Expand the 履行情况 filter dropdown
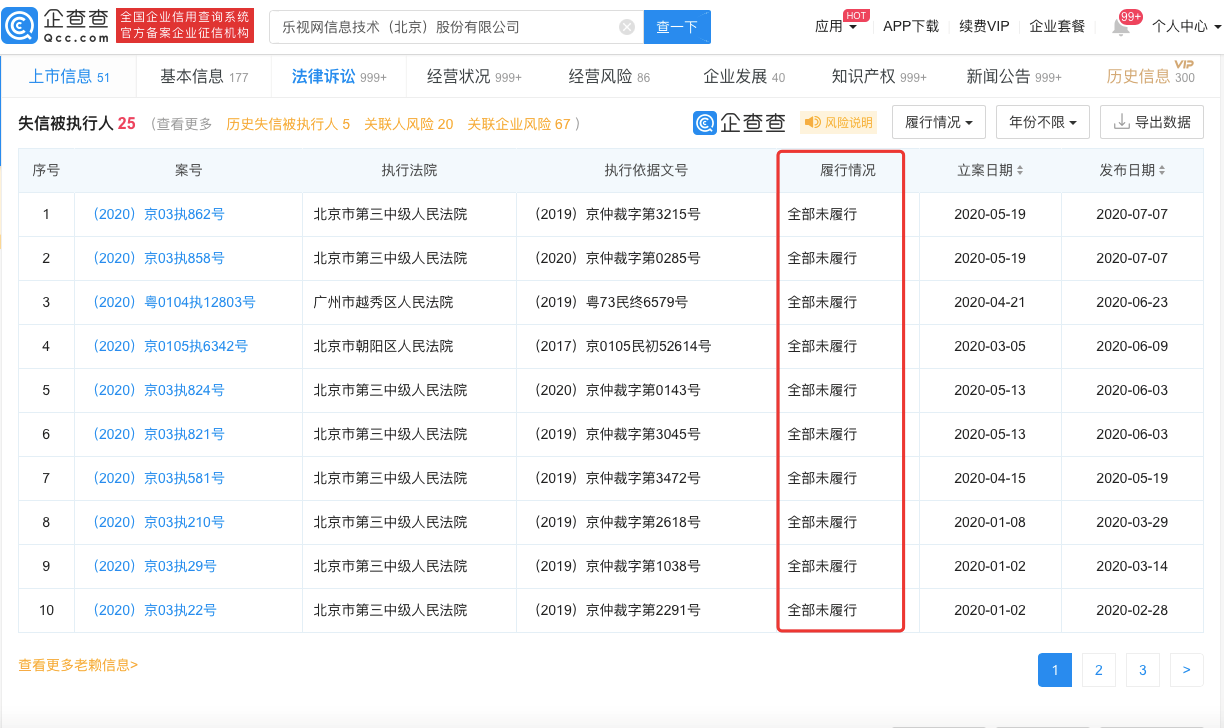Image resolution: width=1224 pixels, height=728 pixels. (x=938, y=122)
